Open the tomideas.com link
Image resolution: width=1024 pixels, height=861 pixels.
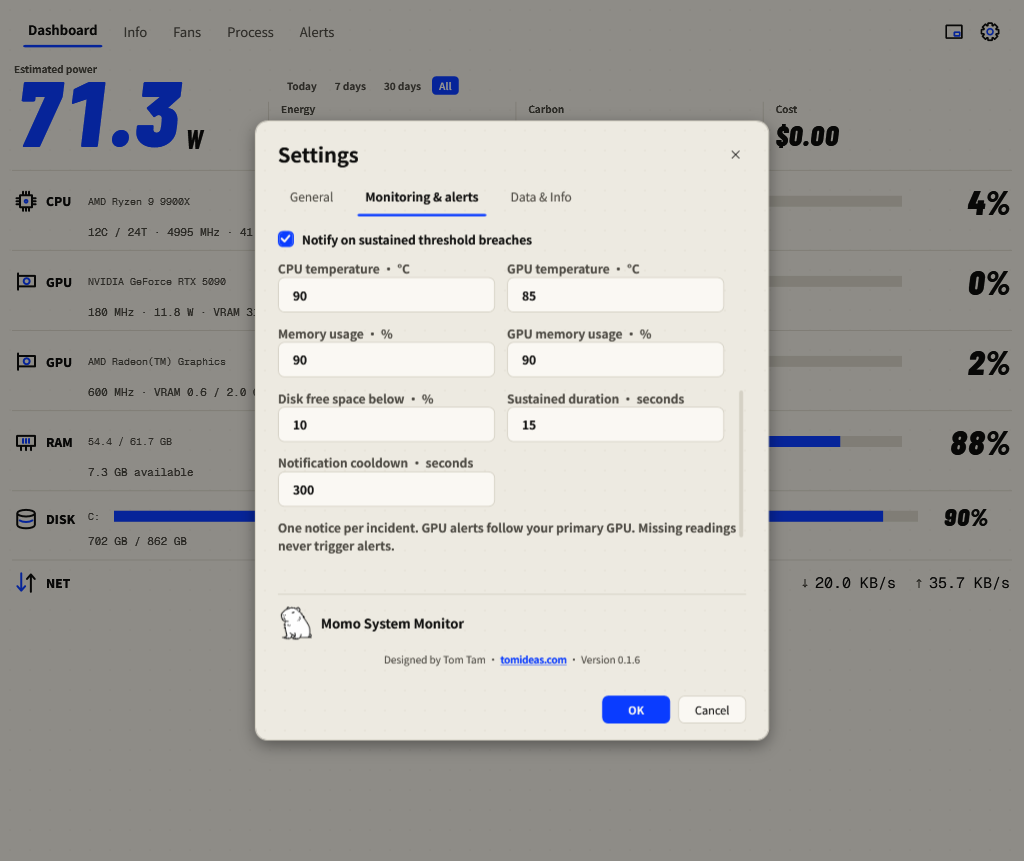click(534, 660)
